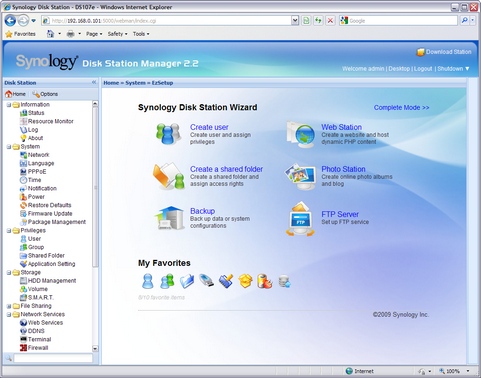Click the blue shared folder favorite icon

click(187, 281)
